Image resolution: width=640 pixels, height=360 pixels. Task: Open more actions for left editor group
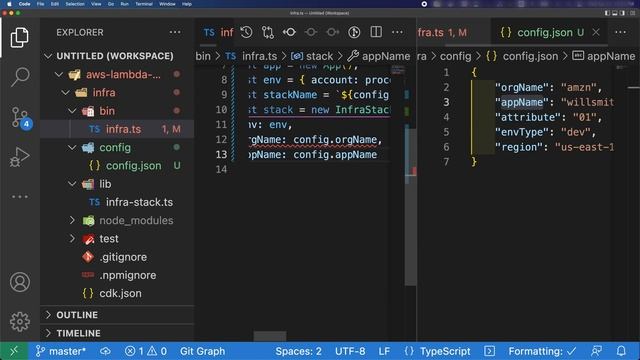tap(397, 32)
